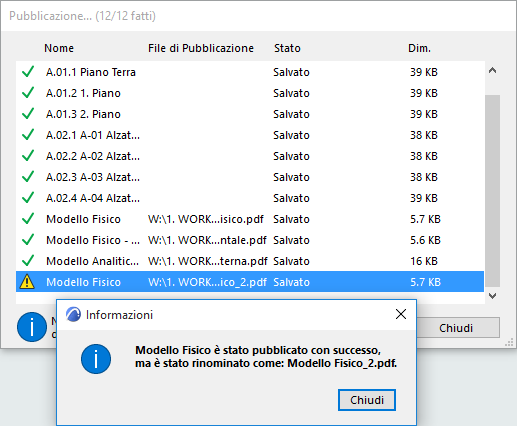Image resolution: width=517 pixels, height=426 pixels.
Task: Select the A.01.1 Piano Terra row
Action: (250, 72)
